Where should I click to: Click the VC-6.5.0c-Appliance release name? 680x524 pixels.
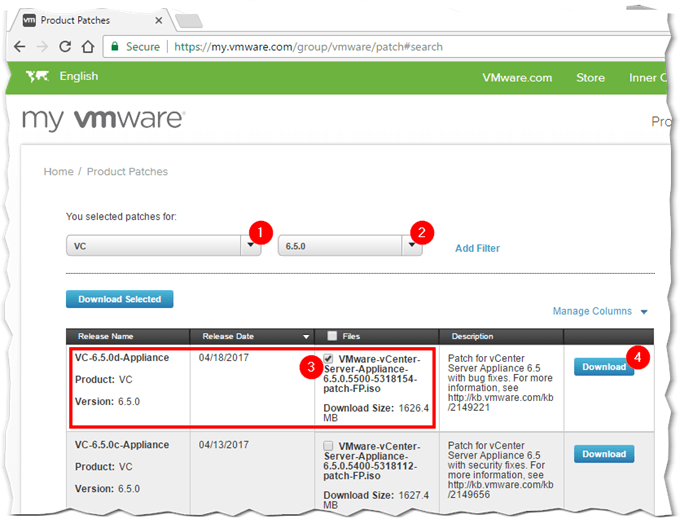coord(122,445)
